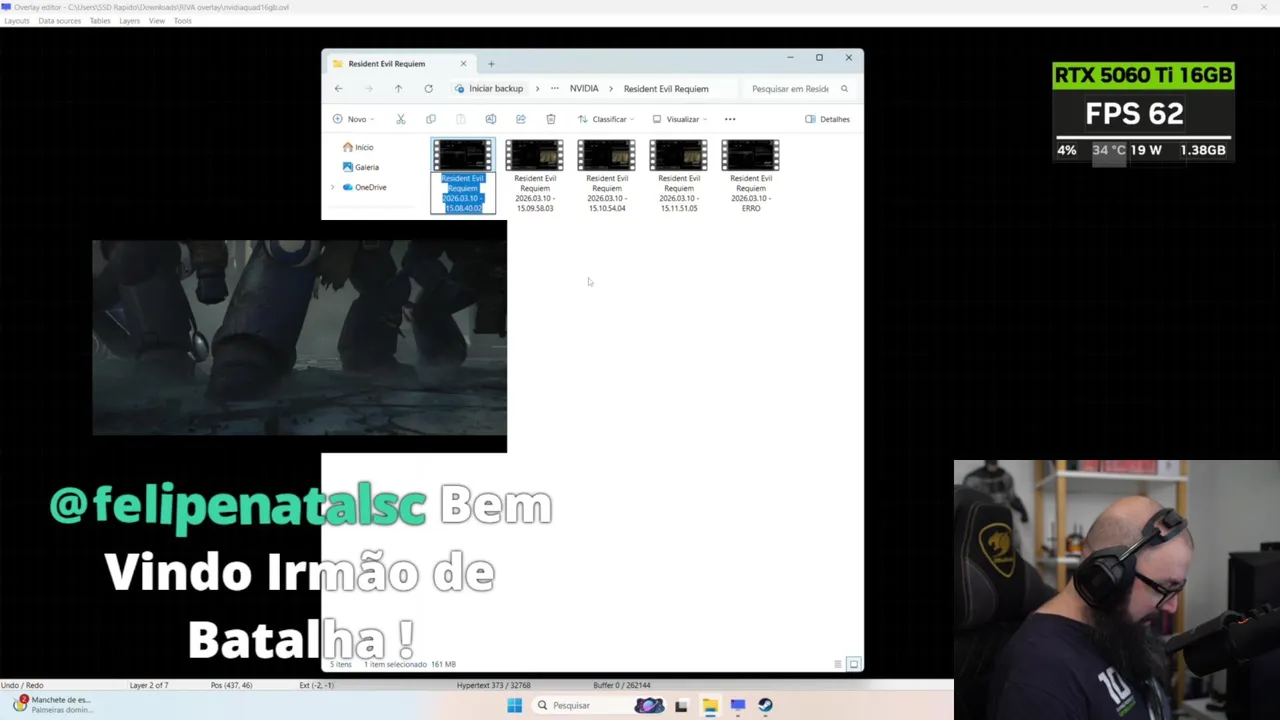
Task: Click the Share icon in Explorer toolbar
Action: tap(520, 119)
